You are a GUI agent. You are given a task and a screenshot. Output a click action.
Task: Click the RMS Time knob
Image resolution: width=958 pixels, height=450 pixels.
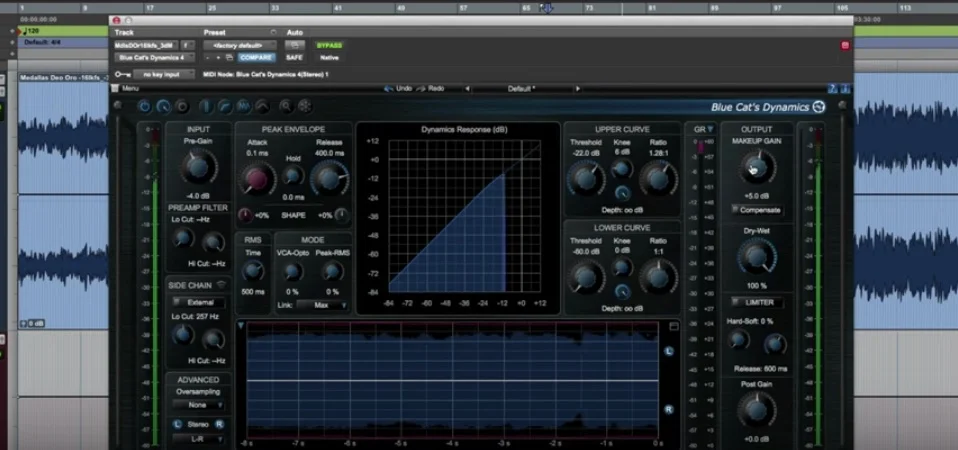252,270
